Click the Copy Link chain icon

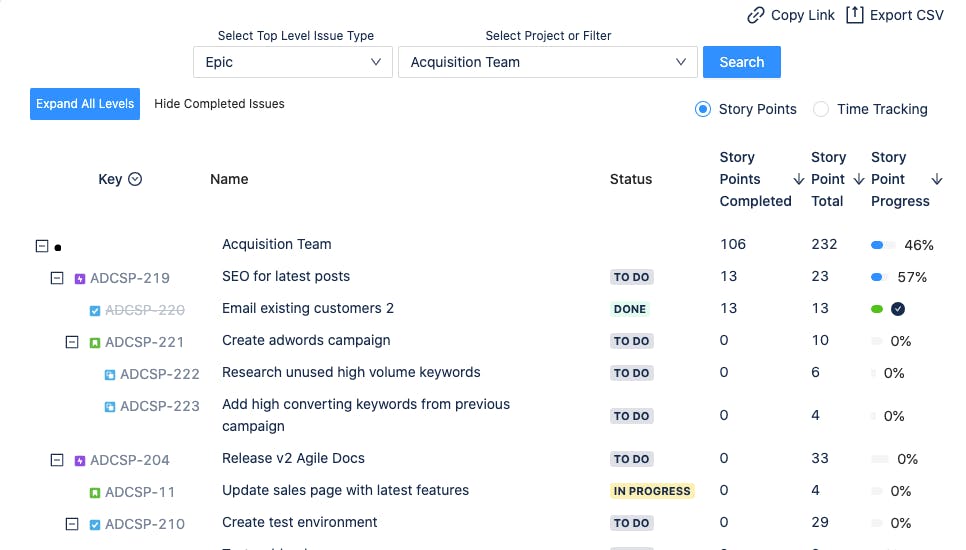point(756,15)
